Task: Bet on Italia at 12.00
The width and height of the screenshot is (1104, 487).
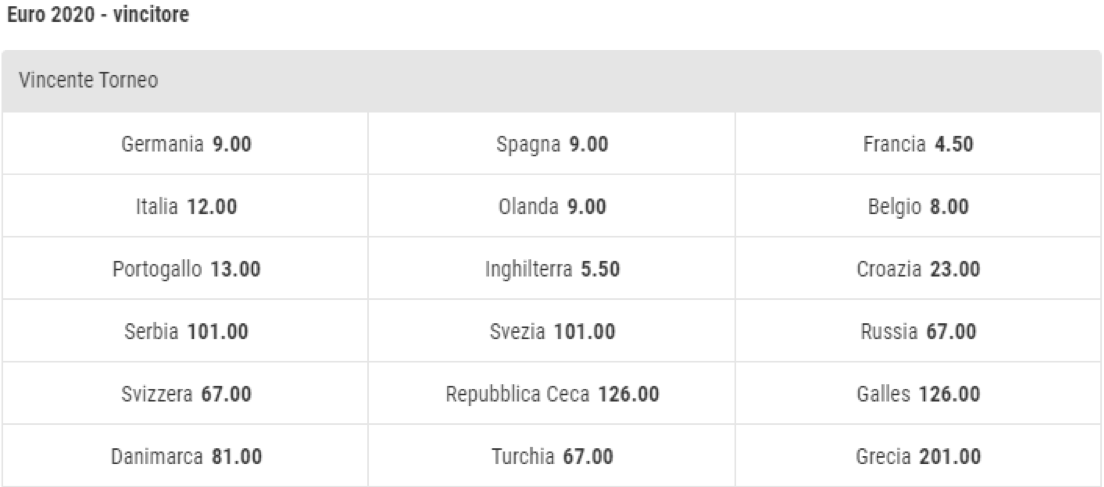Action: coord(186,207)
